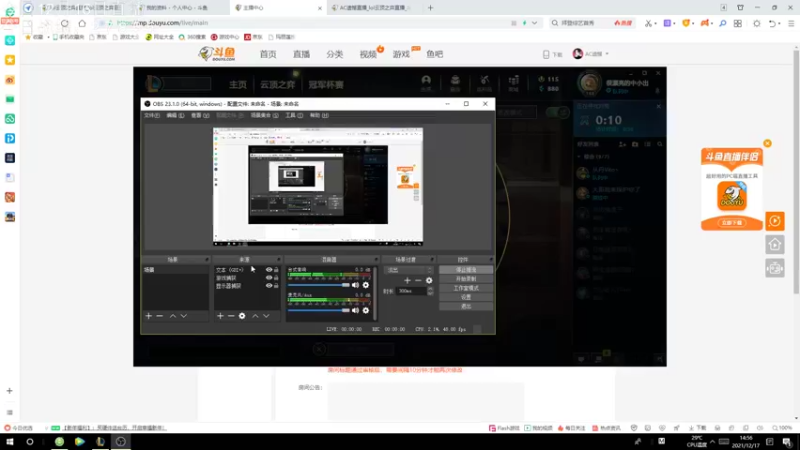
Task: Click the transition duration stepper arrows
Action: [430, 291]
